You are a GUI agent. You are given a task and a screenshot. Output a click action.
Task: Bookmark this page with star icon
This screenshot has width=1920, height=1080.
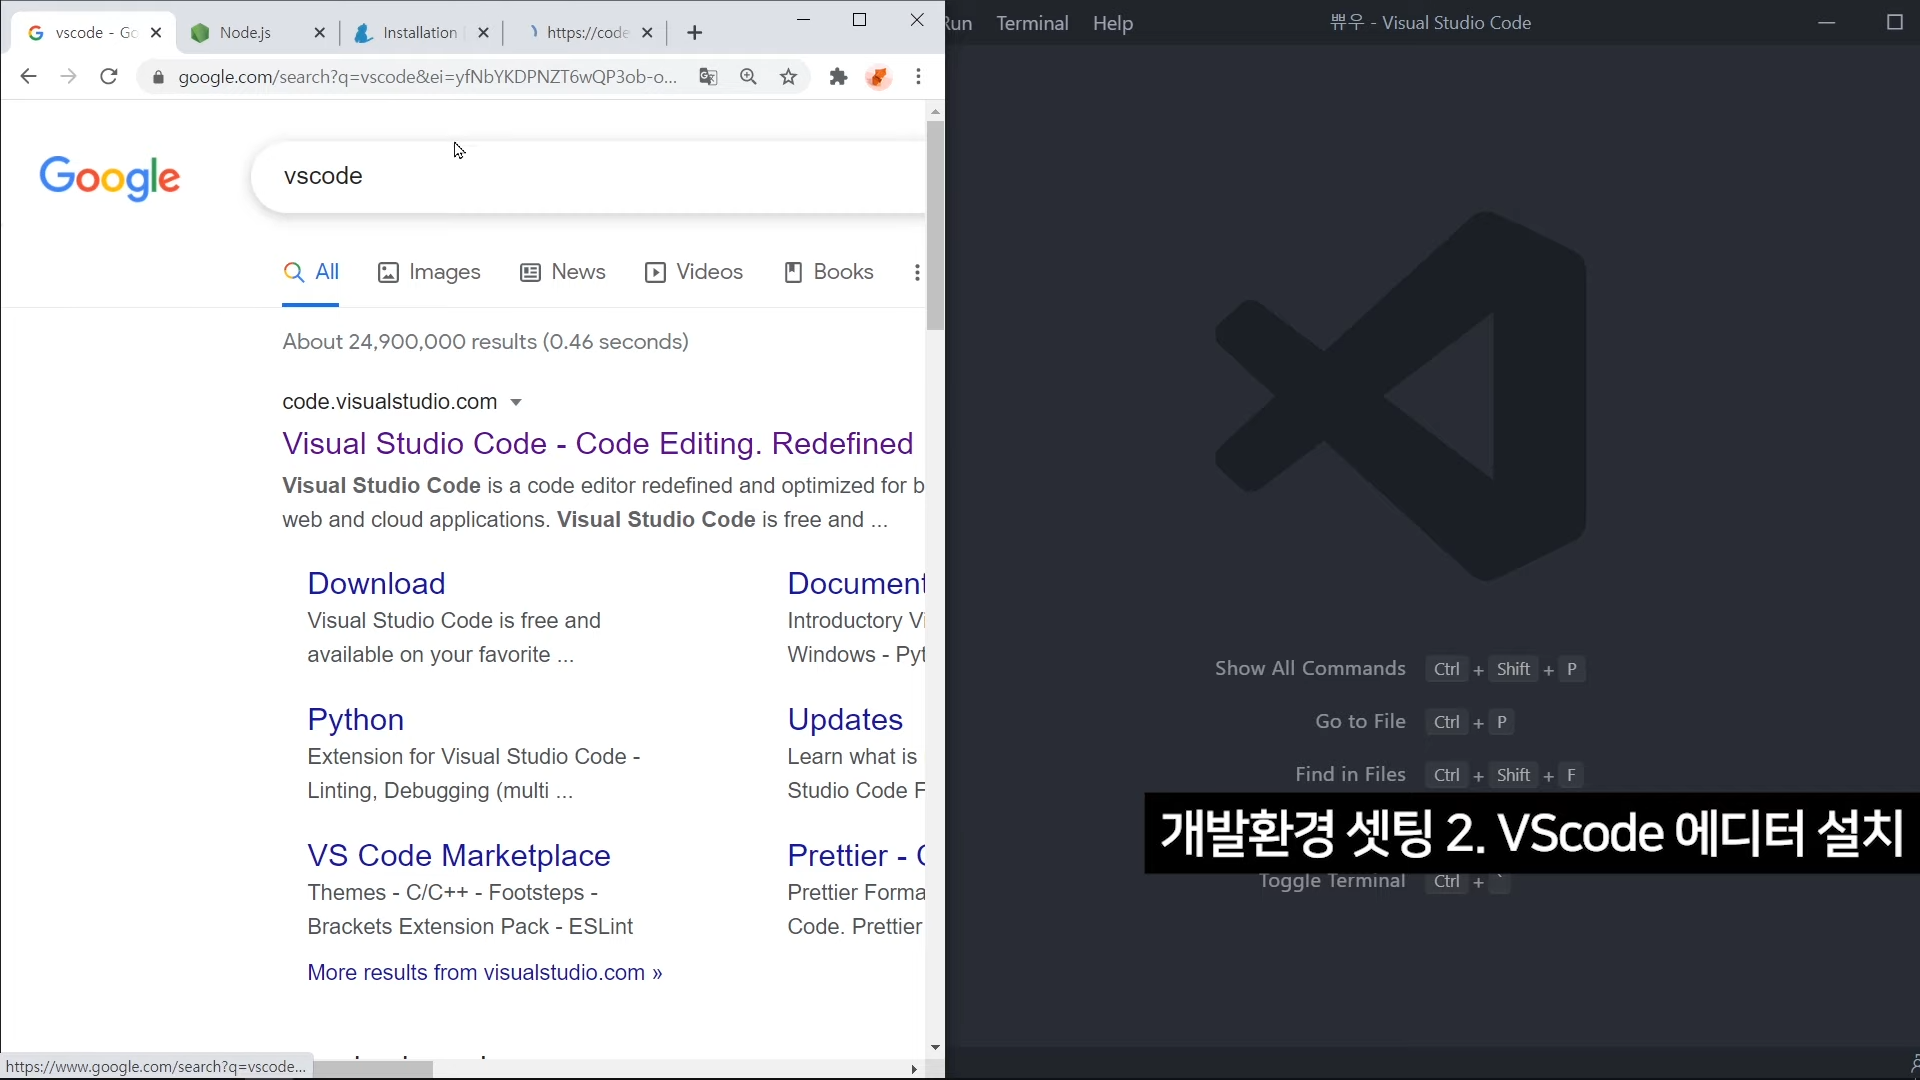point(788,76)
